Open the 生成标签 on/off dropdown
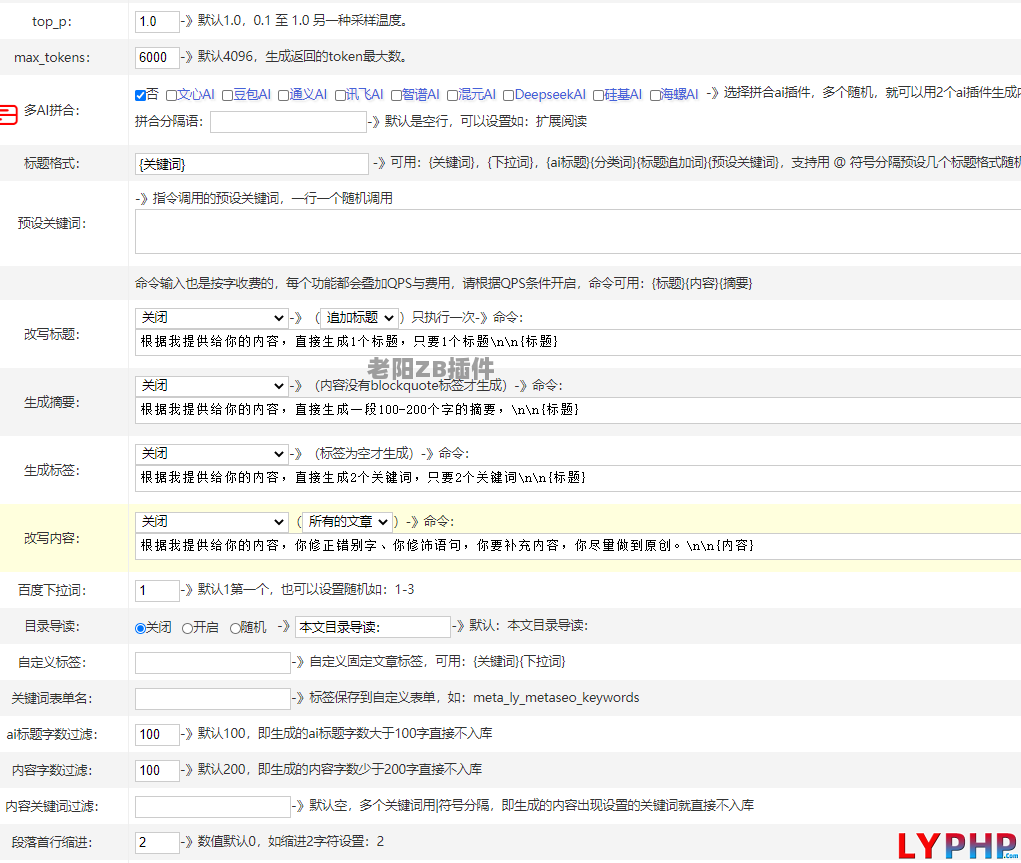 click(x=212, y=453)
